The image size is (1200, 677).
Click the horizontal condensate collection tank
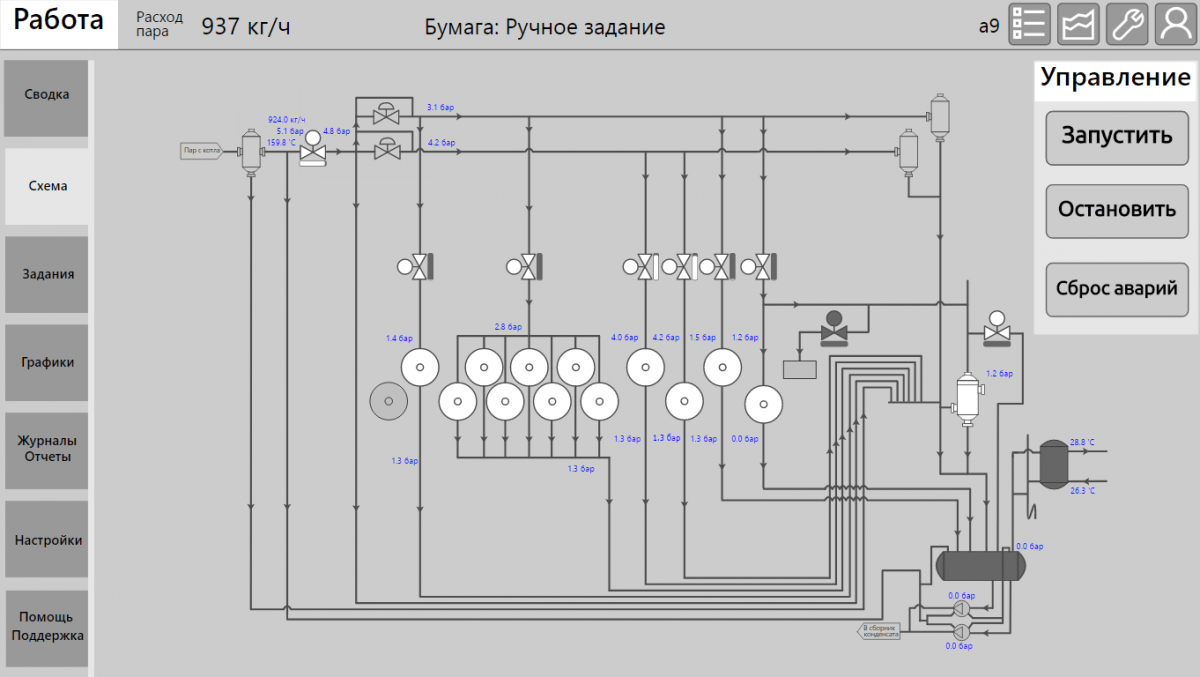[x=980, y=565]
